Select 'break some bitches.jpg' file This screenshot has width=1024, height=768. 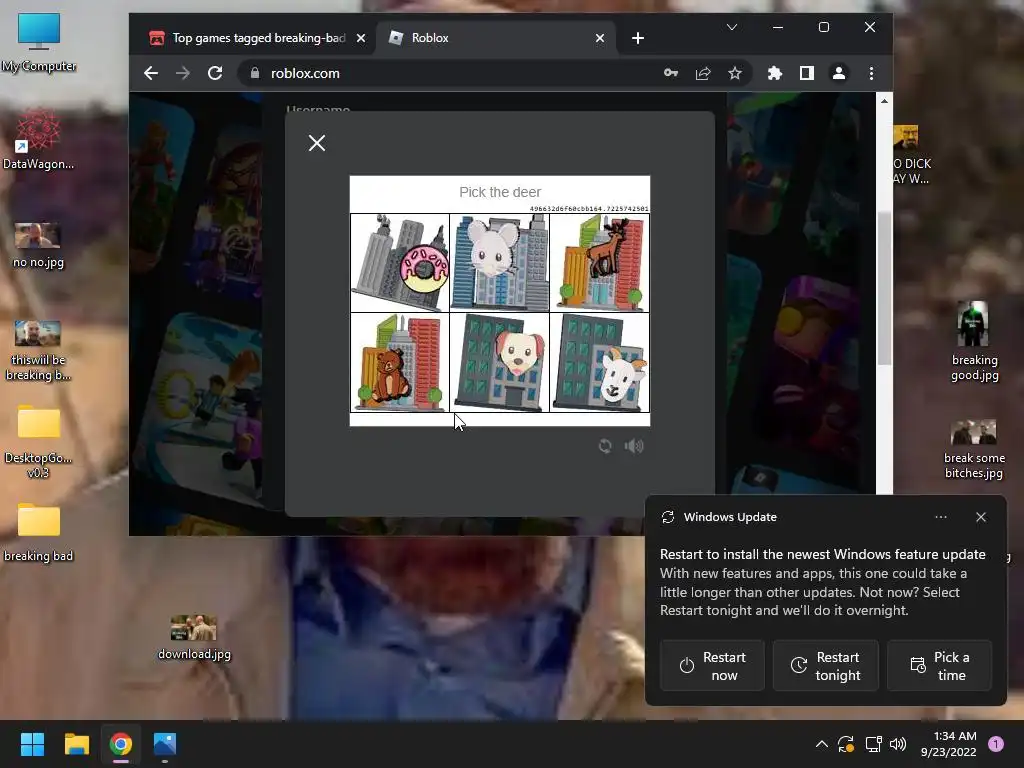coord(974,449)
